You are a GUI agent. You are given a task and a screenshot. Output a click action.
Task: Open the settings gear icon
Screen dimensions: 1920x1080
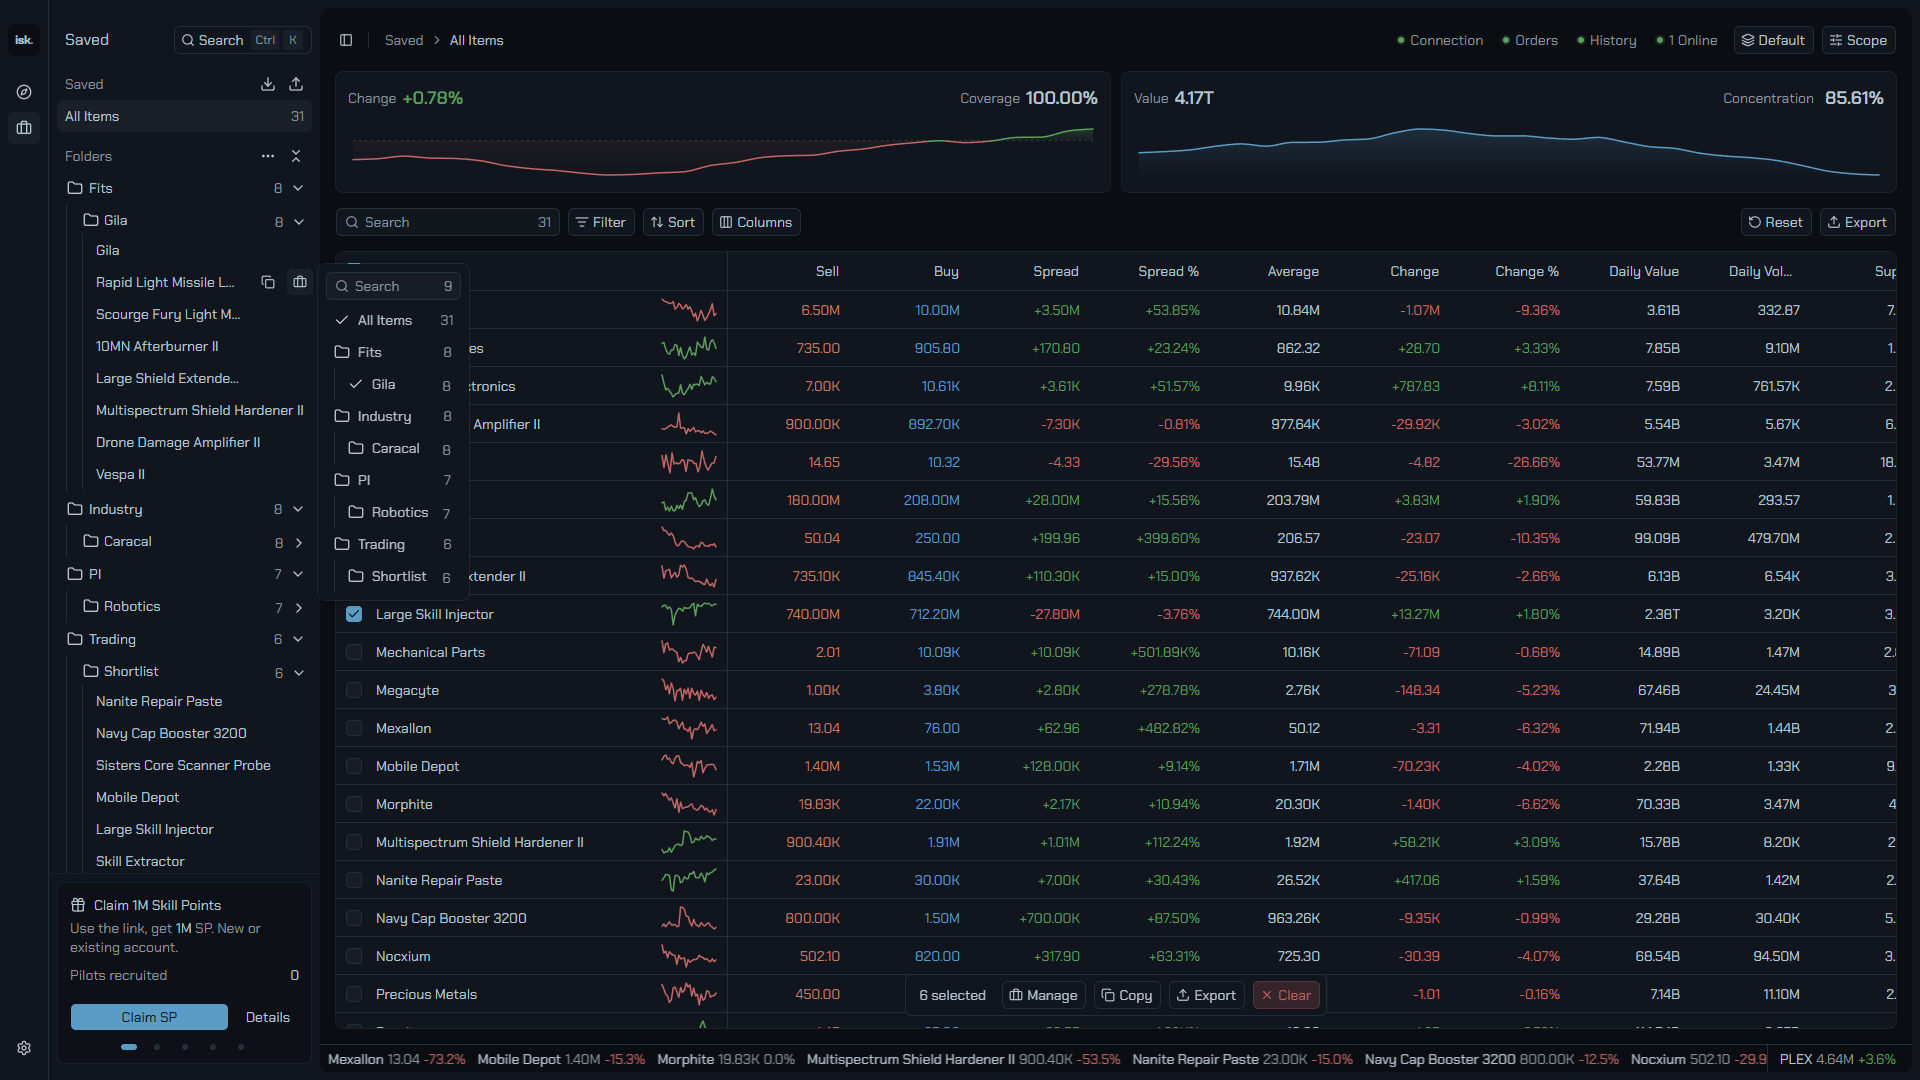[x=24, y=1048]
